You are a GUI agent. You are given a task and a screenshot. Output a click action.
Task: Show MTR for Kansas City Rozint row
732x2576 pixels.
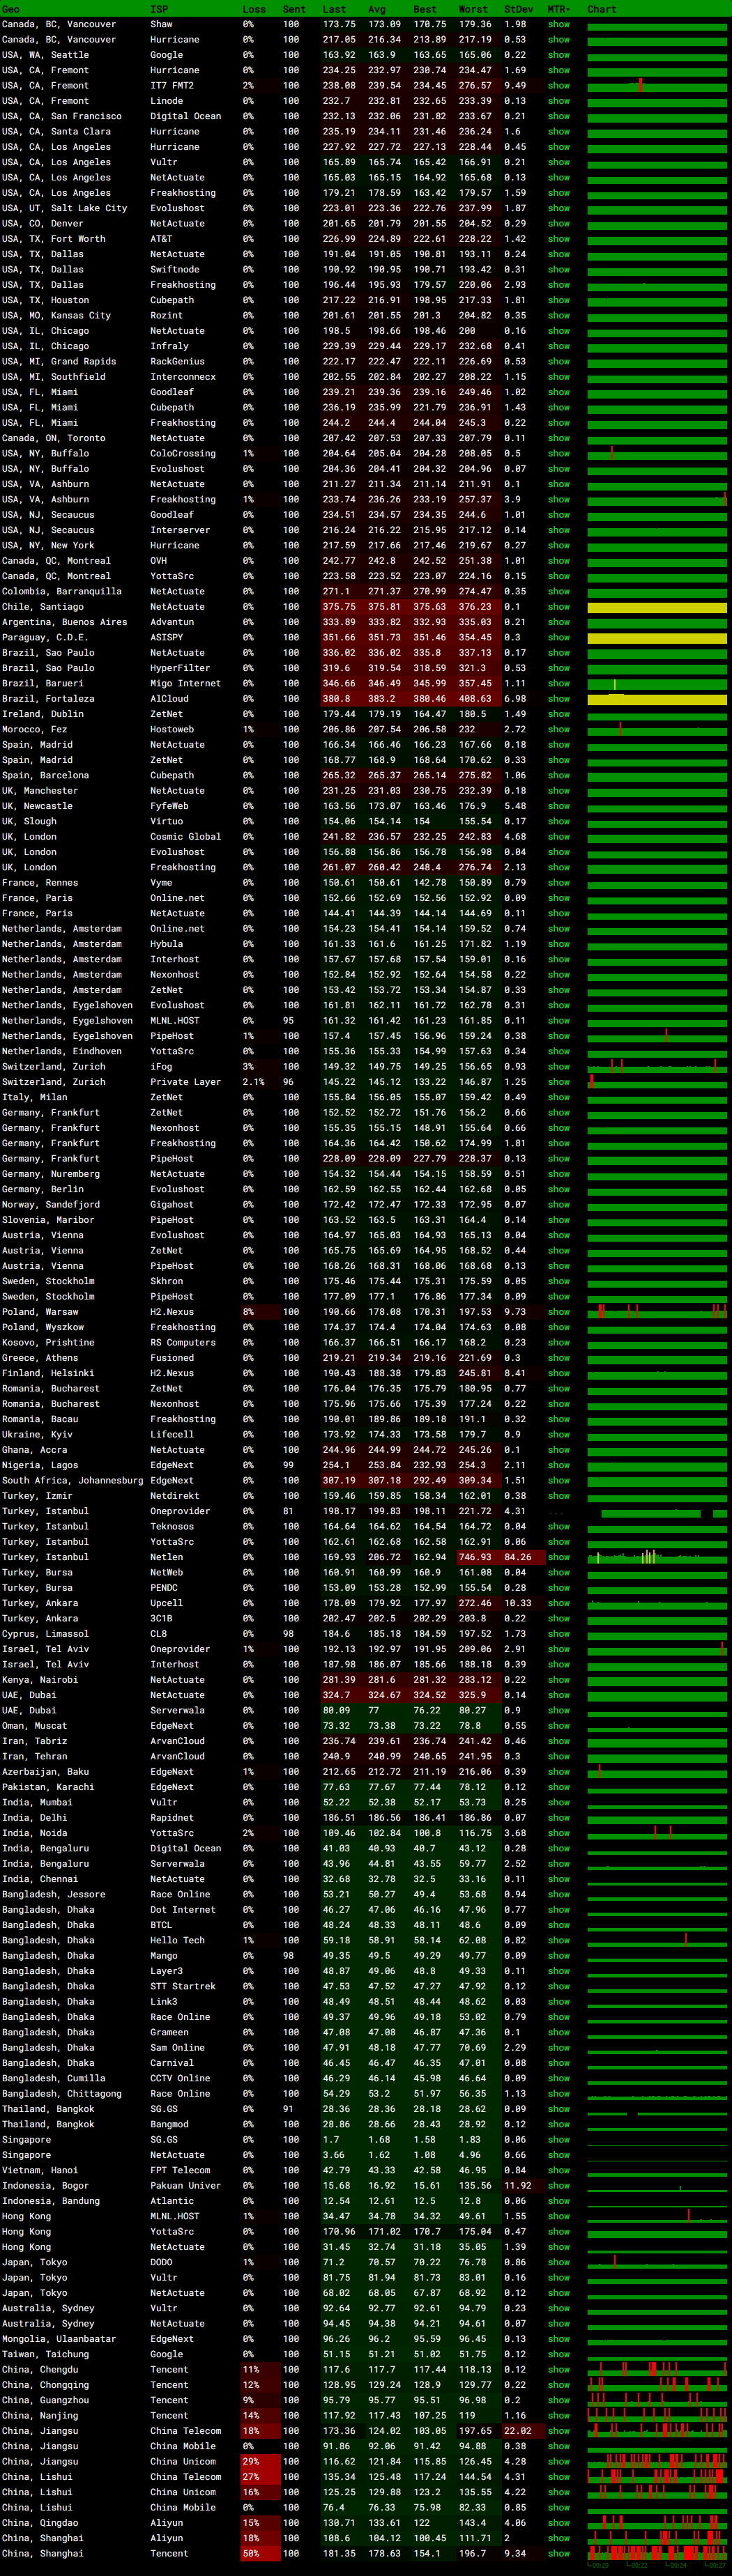[559, 316]
